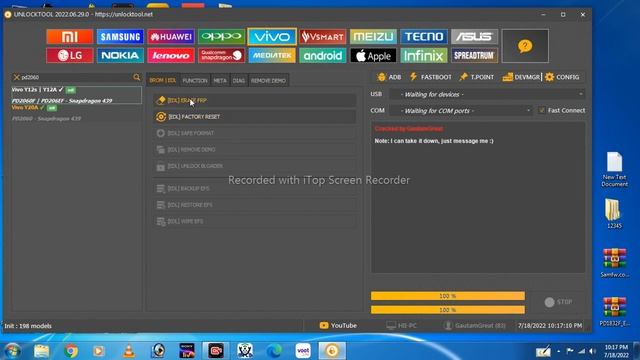This screenshot has height=360, width=640.
Task: Run [EDL] FACTORY RESET
Action: click(x=255, y=117)
